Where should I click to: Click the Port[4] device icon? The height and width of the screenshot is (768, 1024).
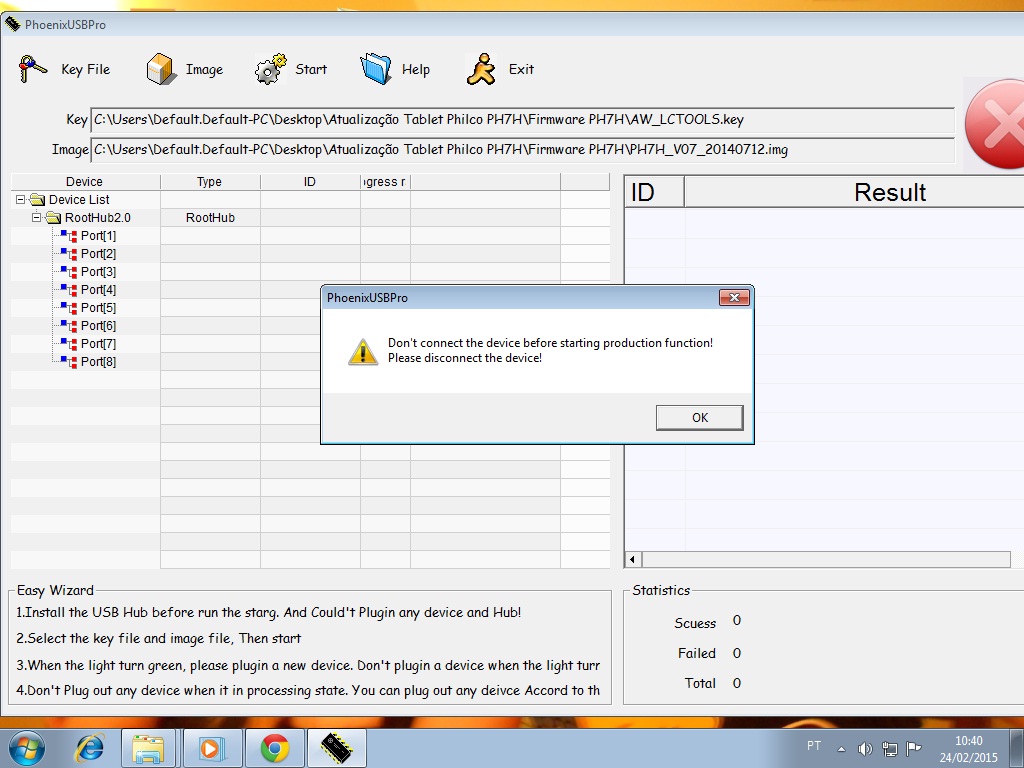69,289
